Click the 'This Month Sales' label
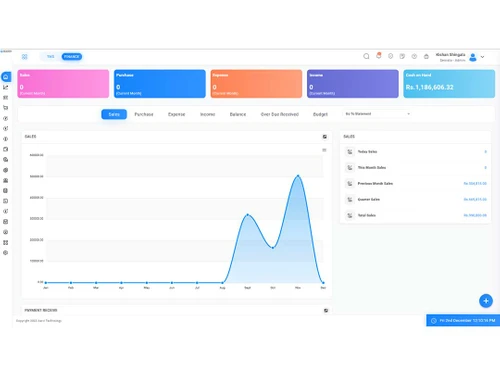The image size is (500, 375). coord(372,168)
